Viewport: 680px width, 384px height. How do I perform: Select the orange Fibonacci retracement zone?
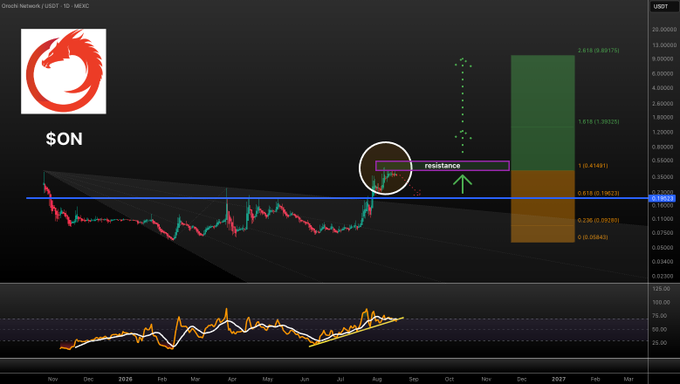pos(543,206)
